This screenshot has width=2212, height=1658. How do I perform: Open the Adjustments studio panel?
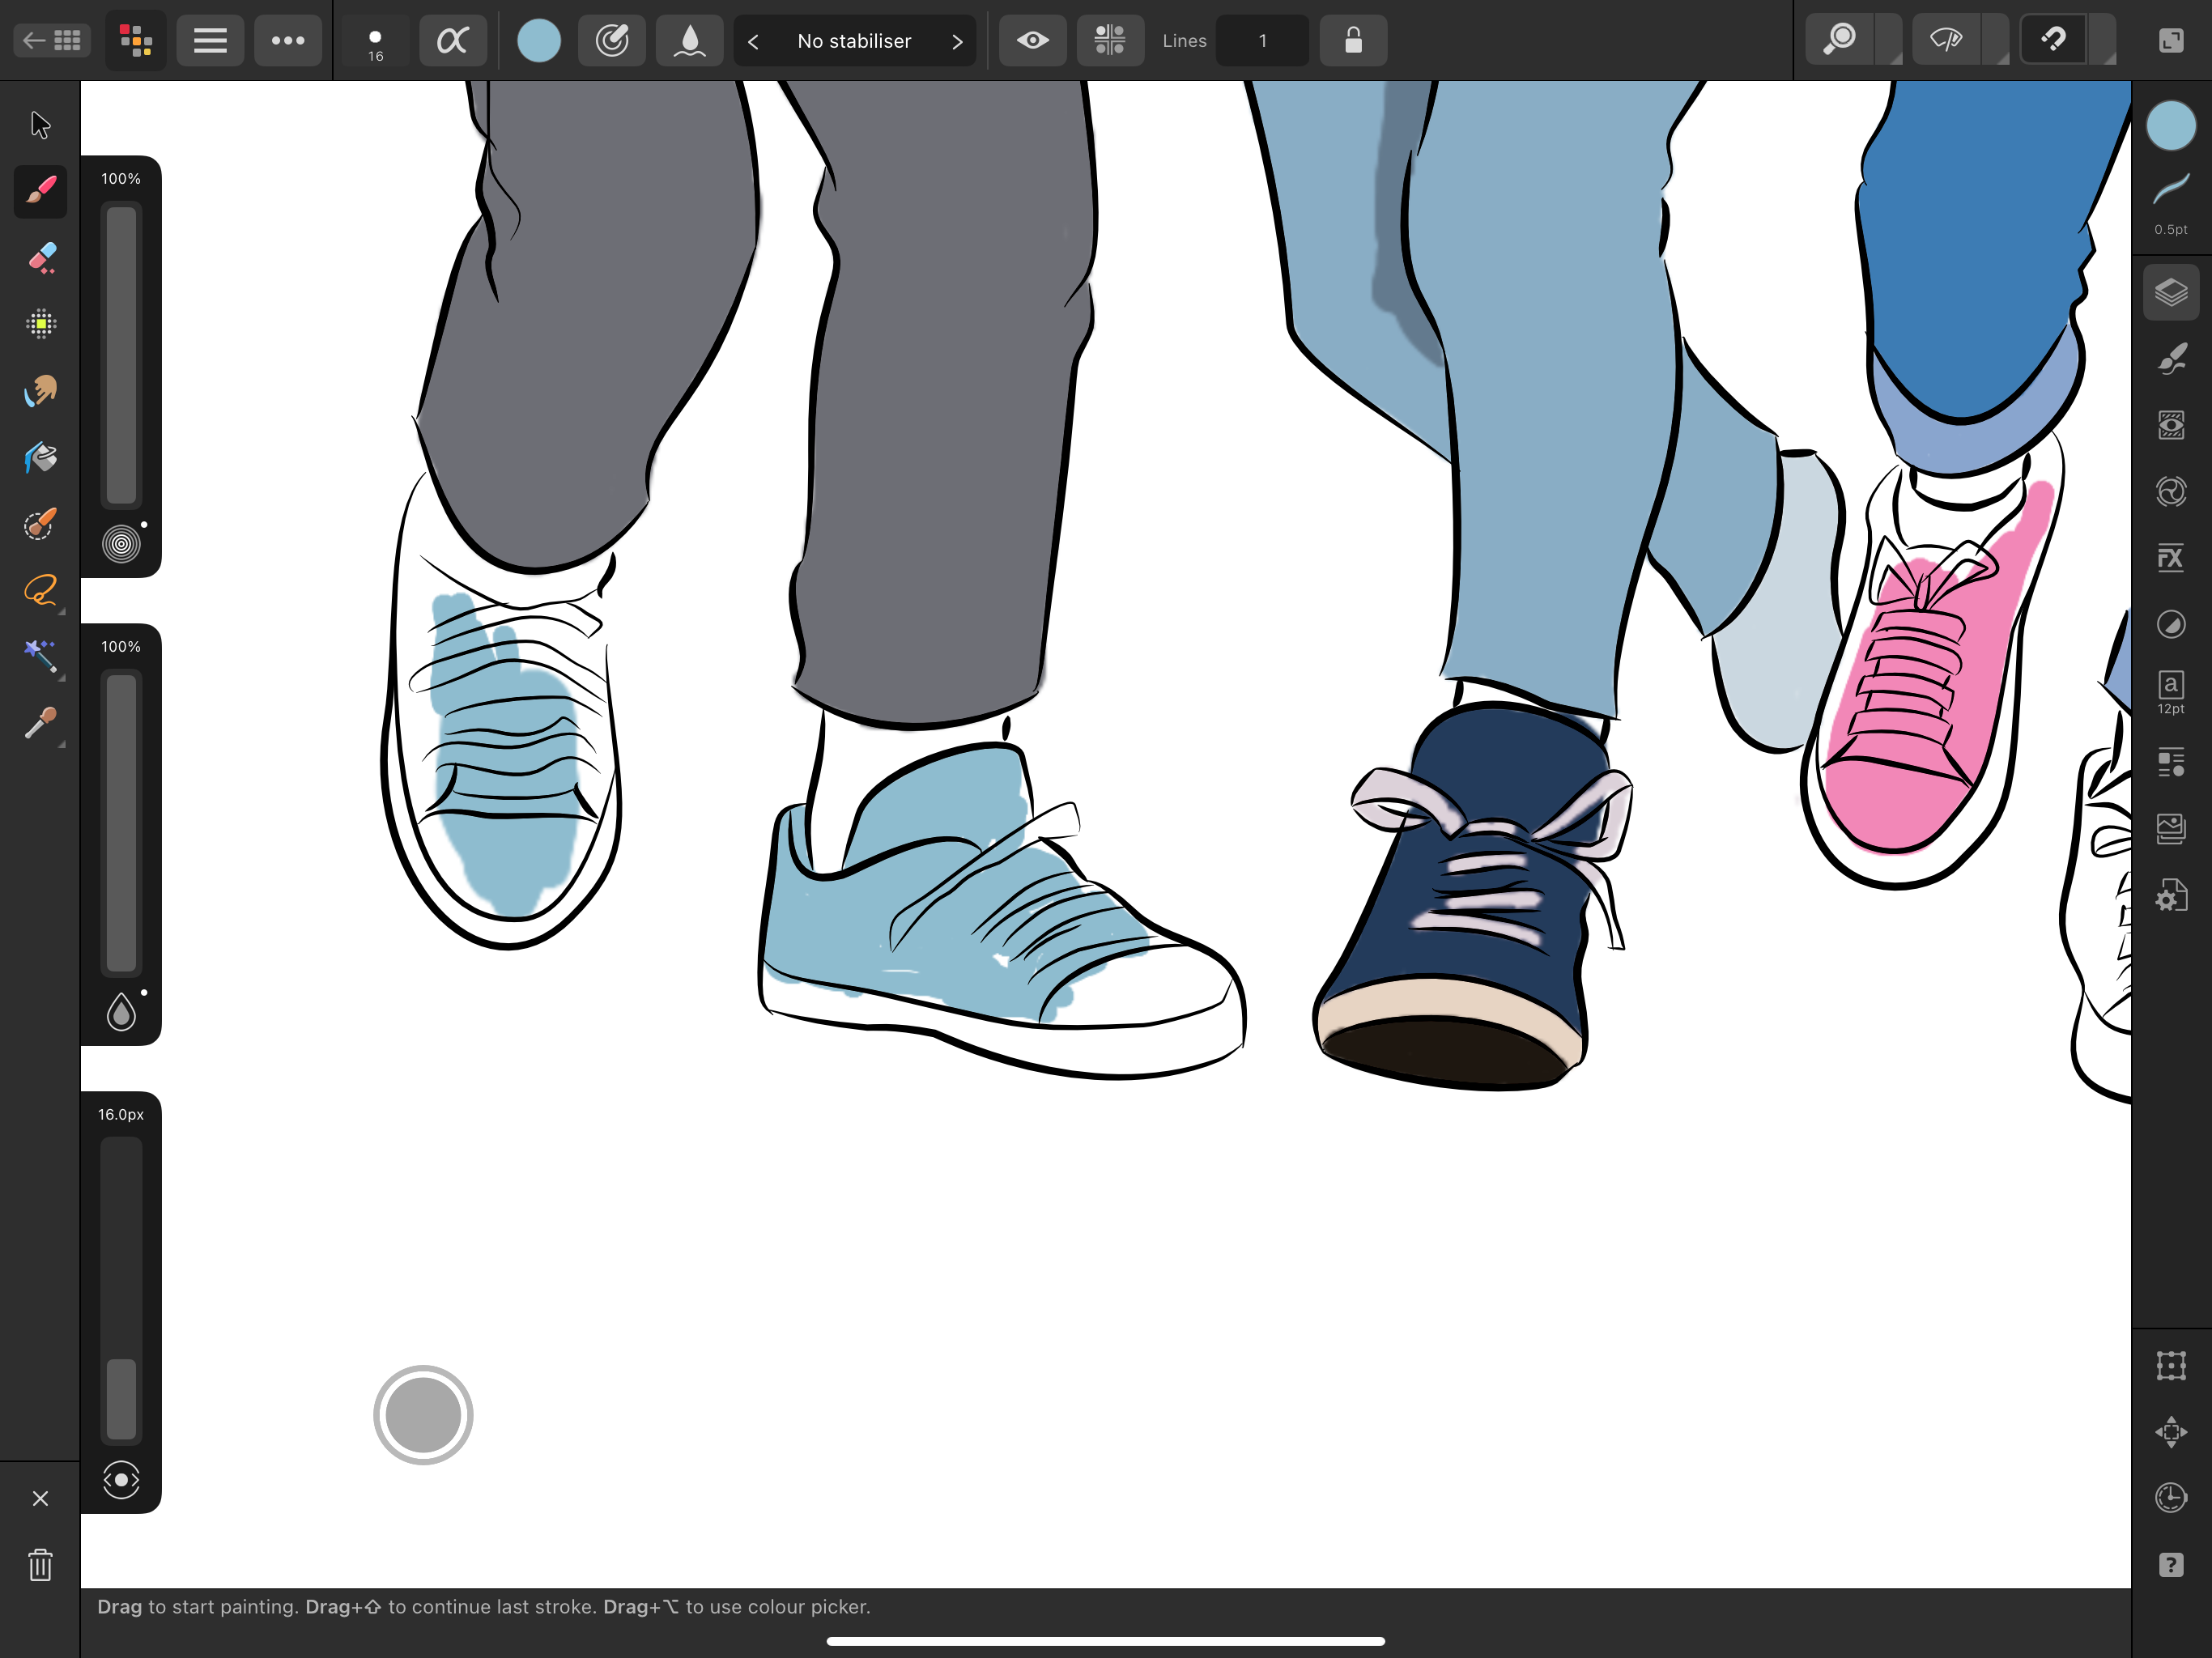[2170, 625]
